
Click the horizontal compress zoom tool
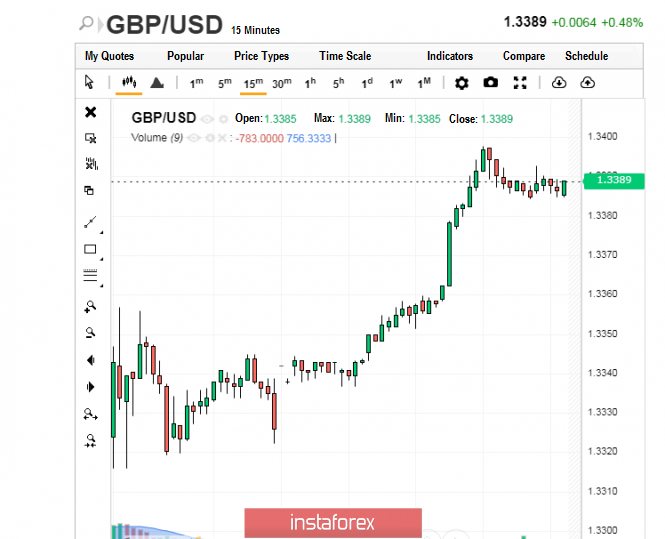[90, 441]
